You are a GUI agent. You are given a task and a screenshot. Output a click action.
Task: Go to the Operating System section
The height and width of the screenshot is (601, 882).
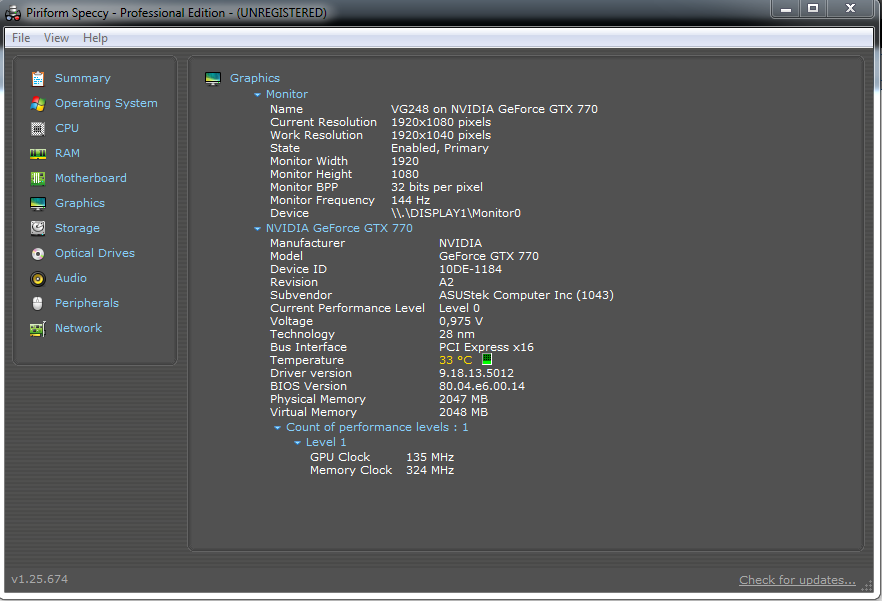pyautogui.click(x=106, y=103)
